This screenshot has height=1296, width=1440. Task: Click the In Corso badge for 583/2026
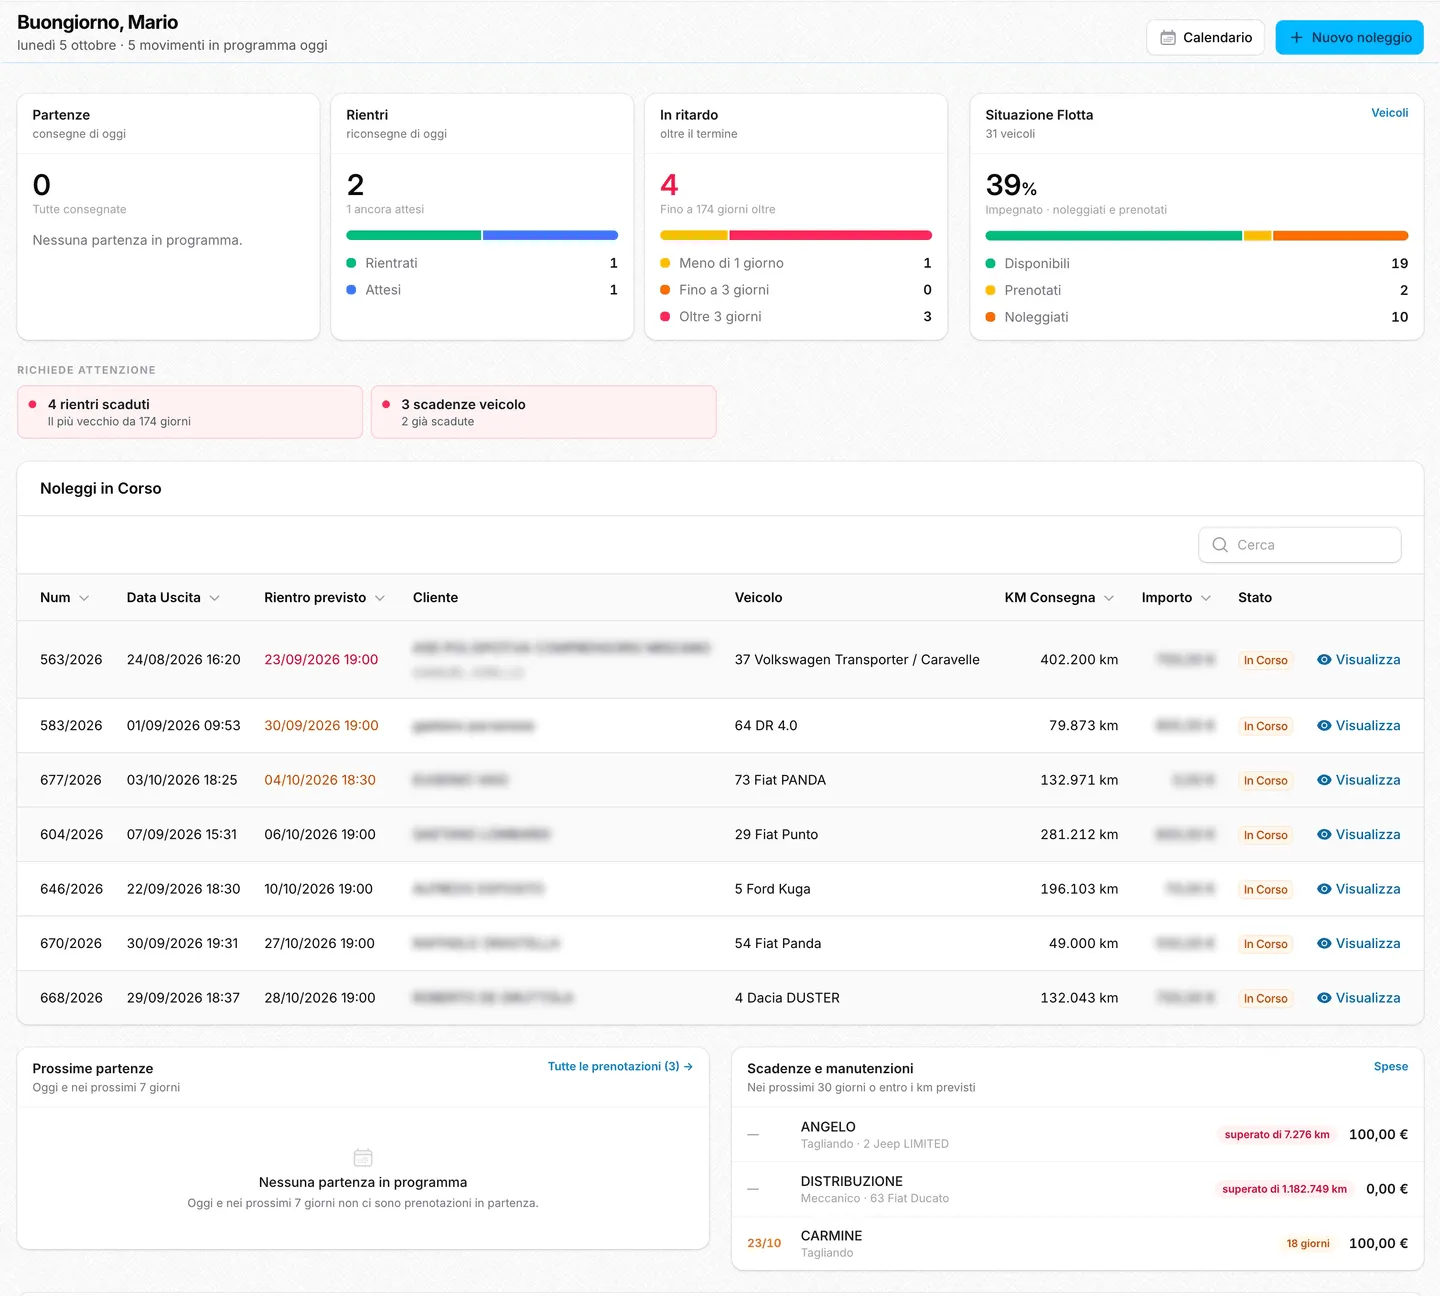[x=1265, y=726]
